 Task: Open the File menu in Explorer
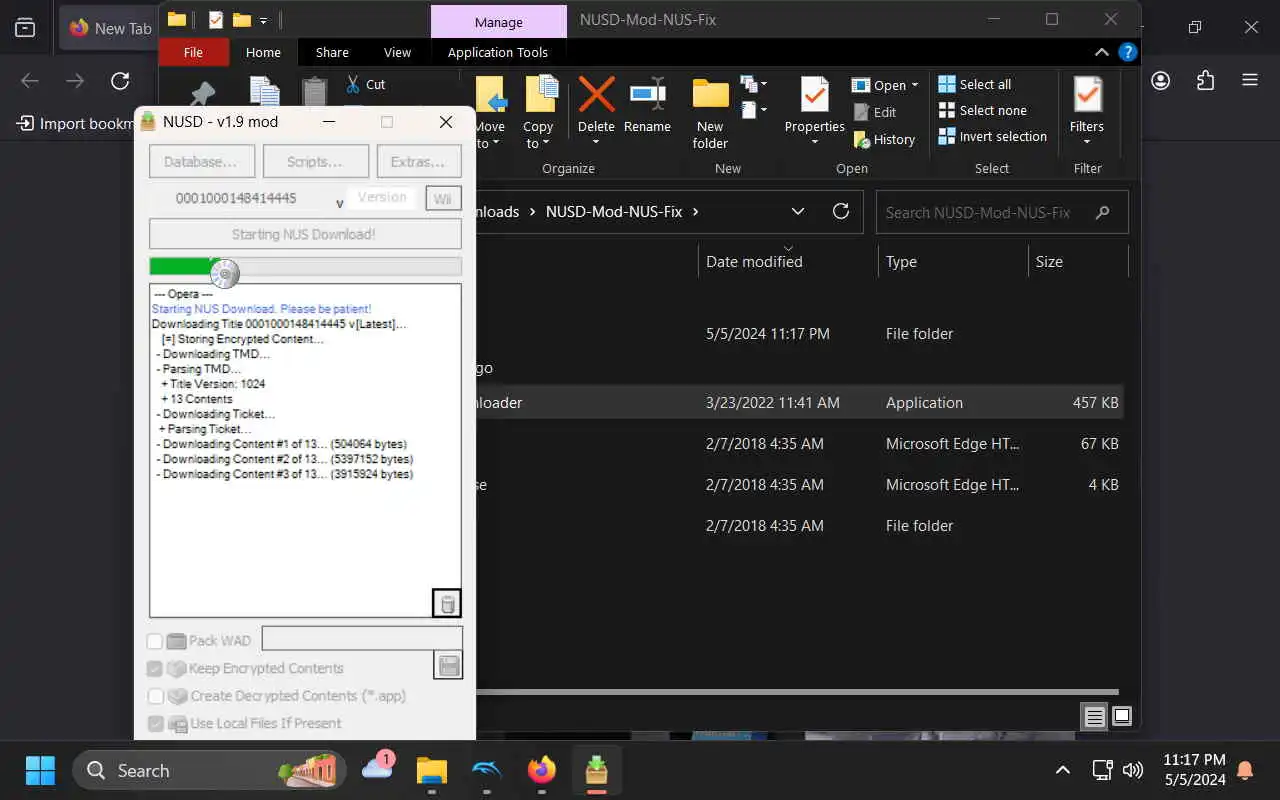point(194,52)
